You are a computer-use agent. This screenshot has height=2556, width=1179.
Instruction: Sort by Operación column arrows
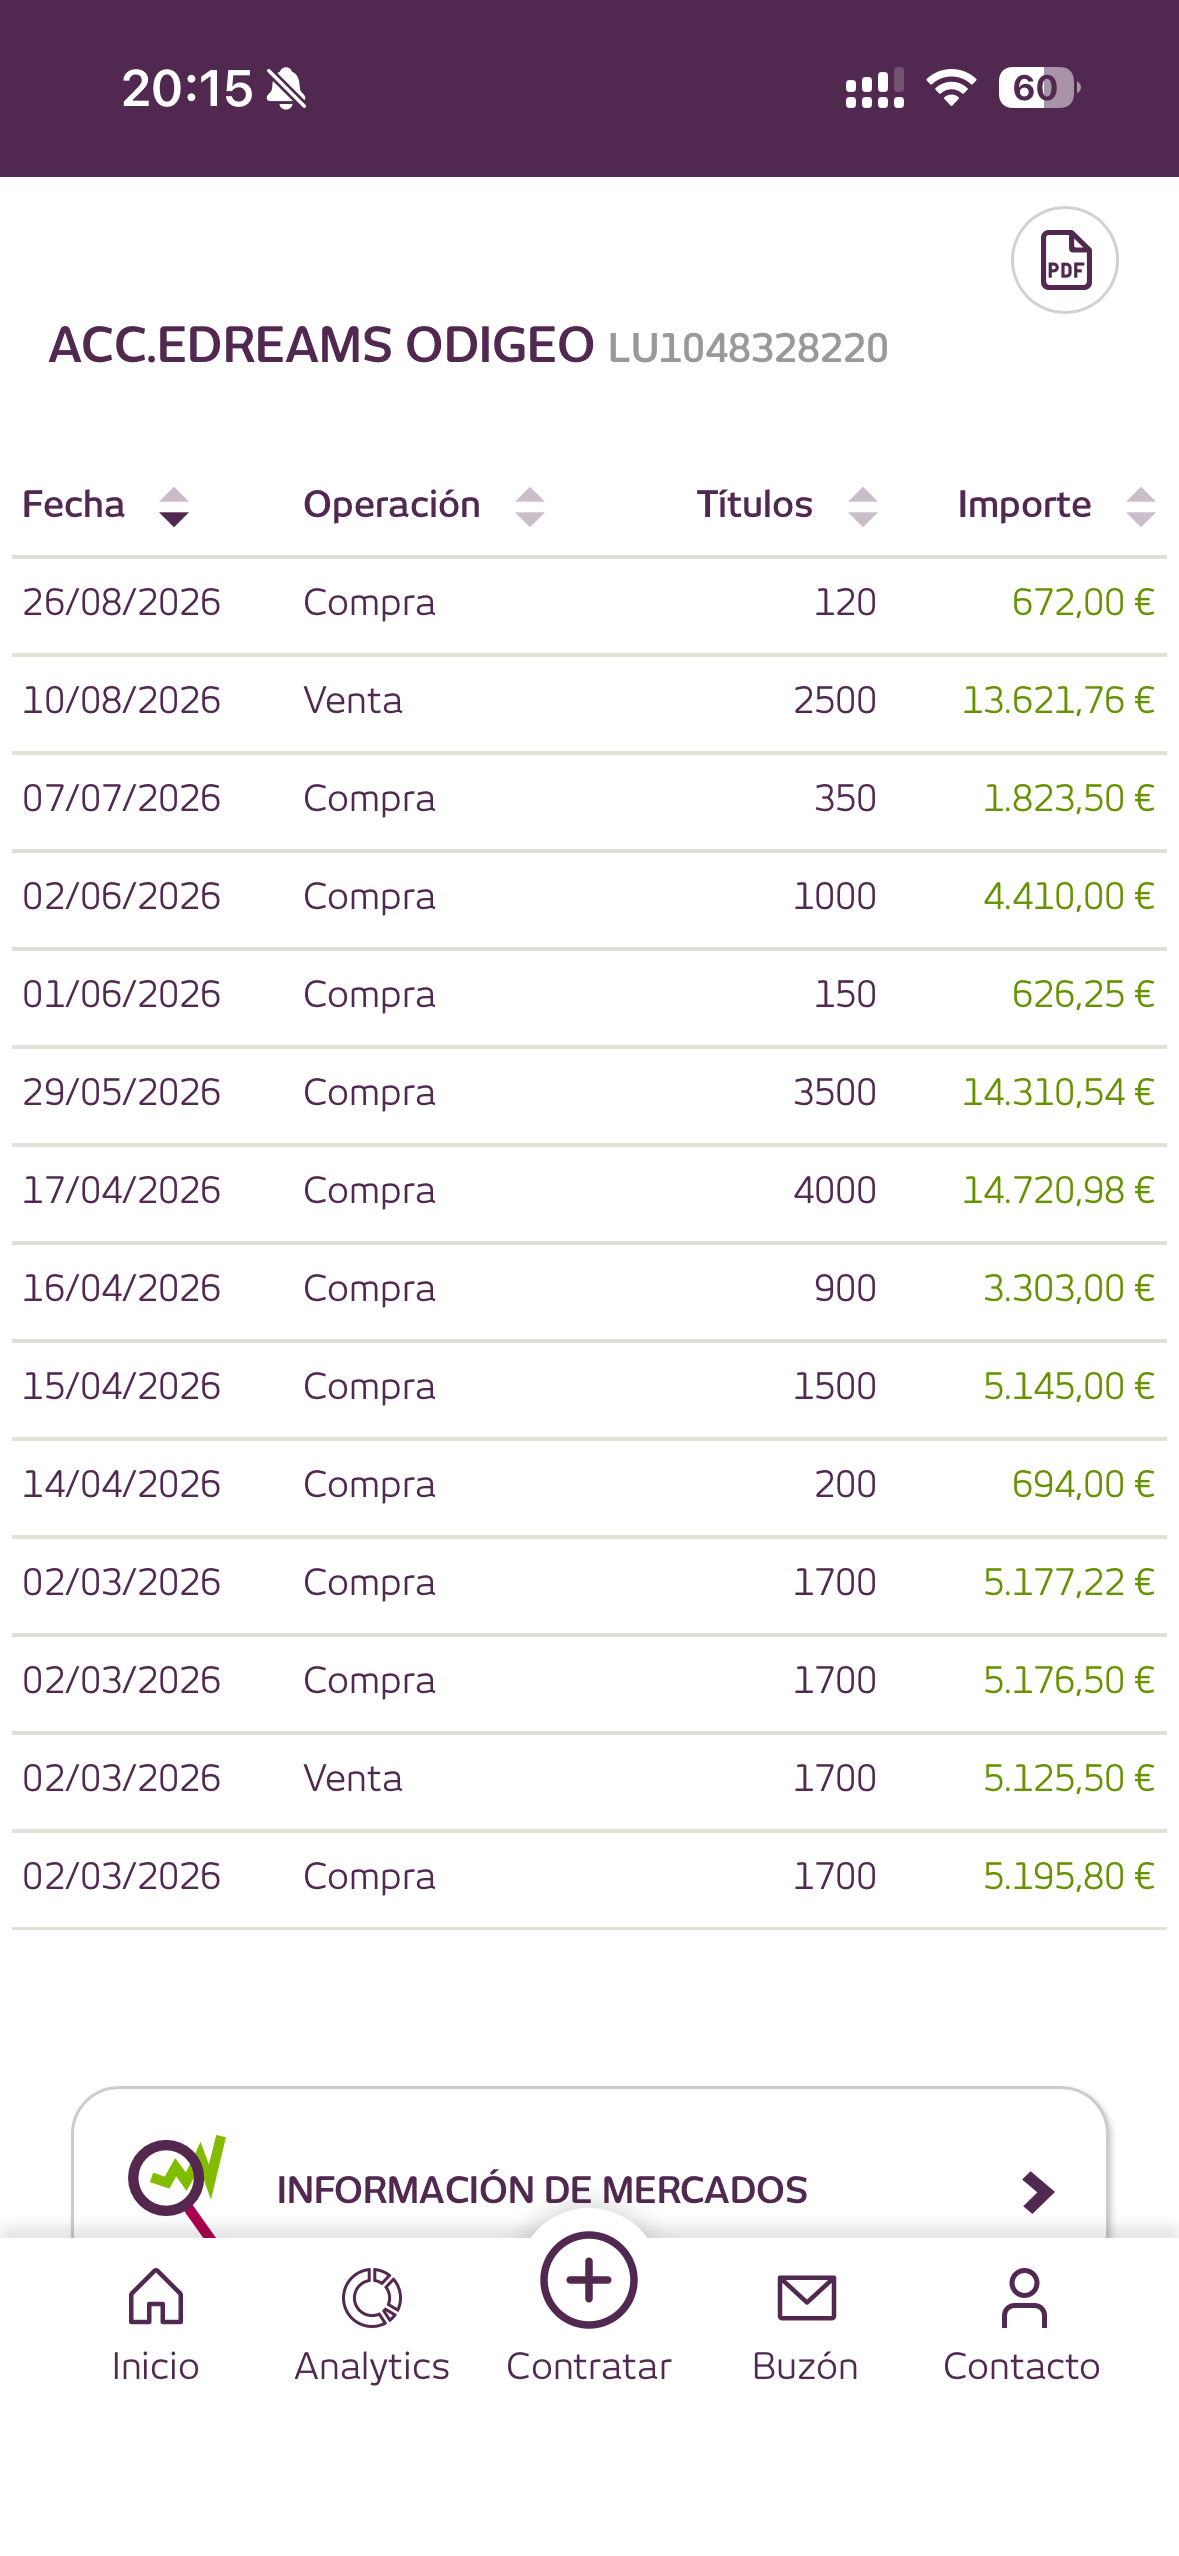click(530, 507)
